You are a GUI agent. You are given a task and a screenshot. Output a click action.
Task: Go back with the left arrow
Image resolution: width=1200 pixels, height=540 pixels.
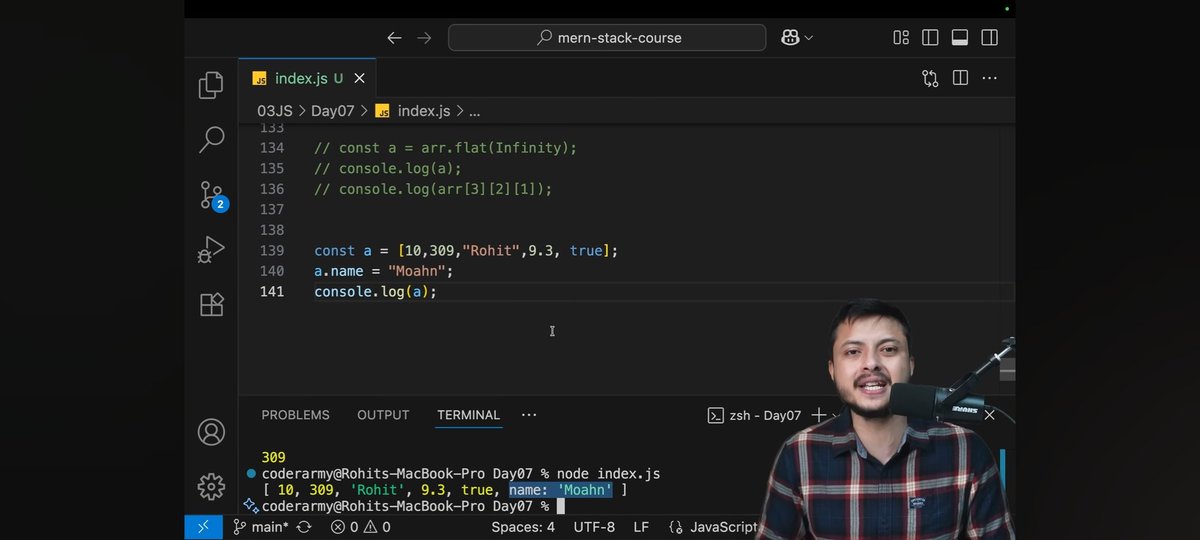click(394, 38)
